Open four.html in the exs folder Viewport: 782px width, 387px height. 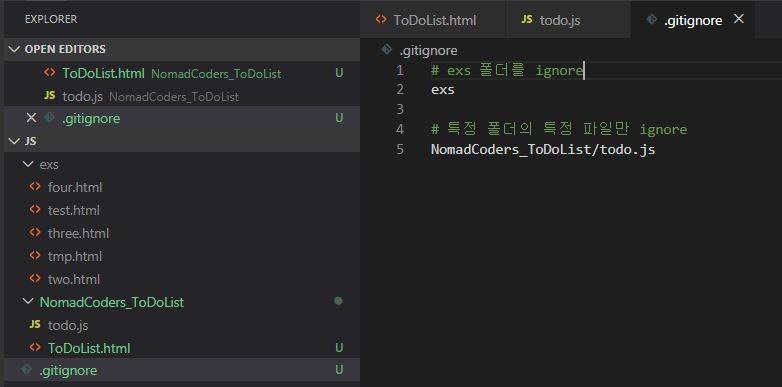182,188
